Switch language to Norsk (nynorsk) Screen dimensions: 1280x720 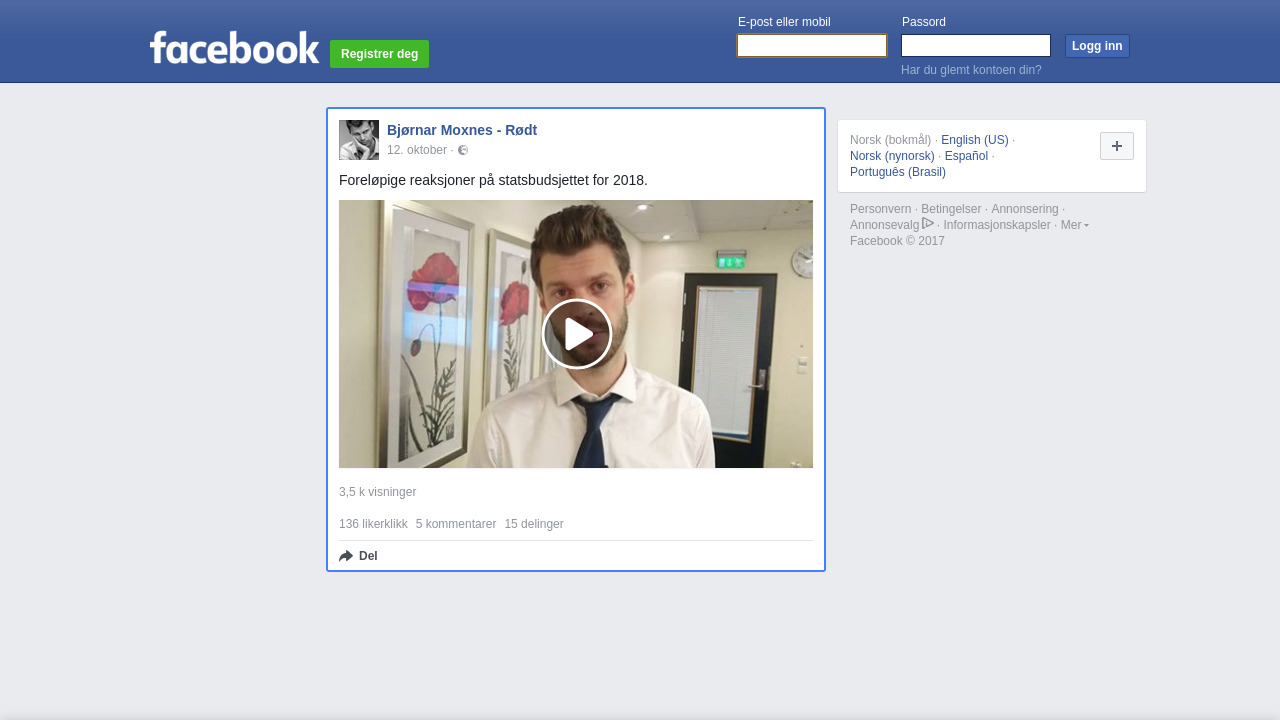[892, 156]
